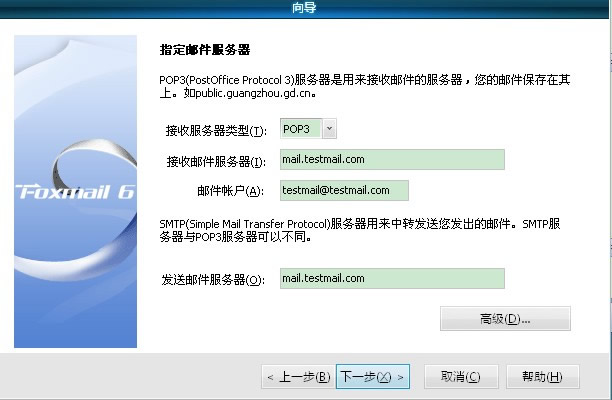The image size is (612, 400).
Task: Click the 接收邮件服务器(I) label
Action: tap(217, 162)
